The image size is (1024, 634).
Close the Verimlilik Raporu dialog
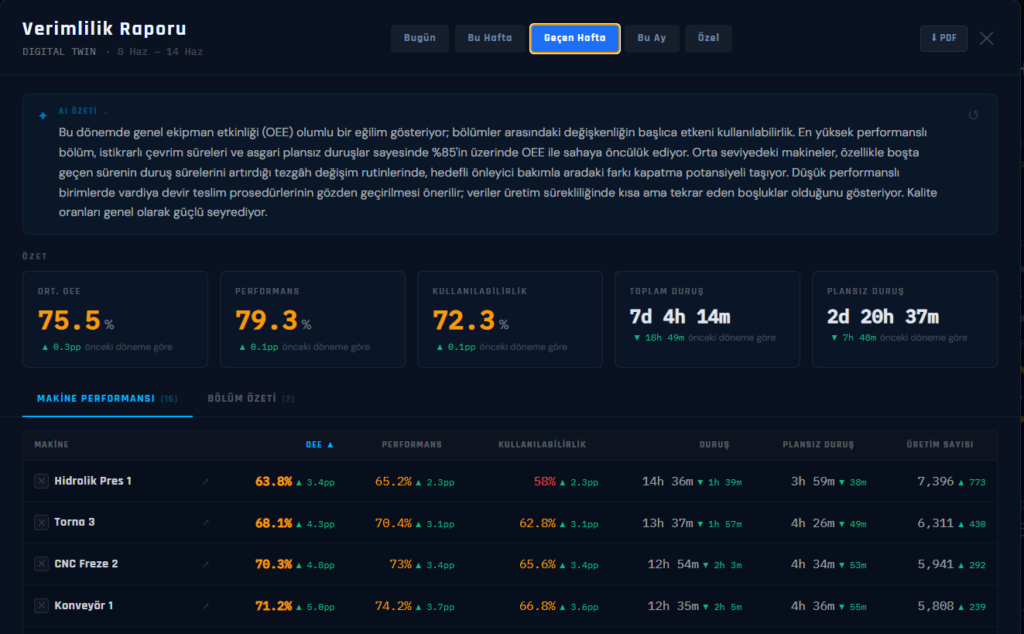tap(986, 39)
